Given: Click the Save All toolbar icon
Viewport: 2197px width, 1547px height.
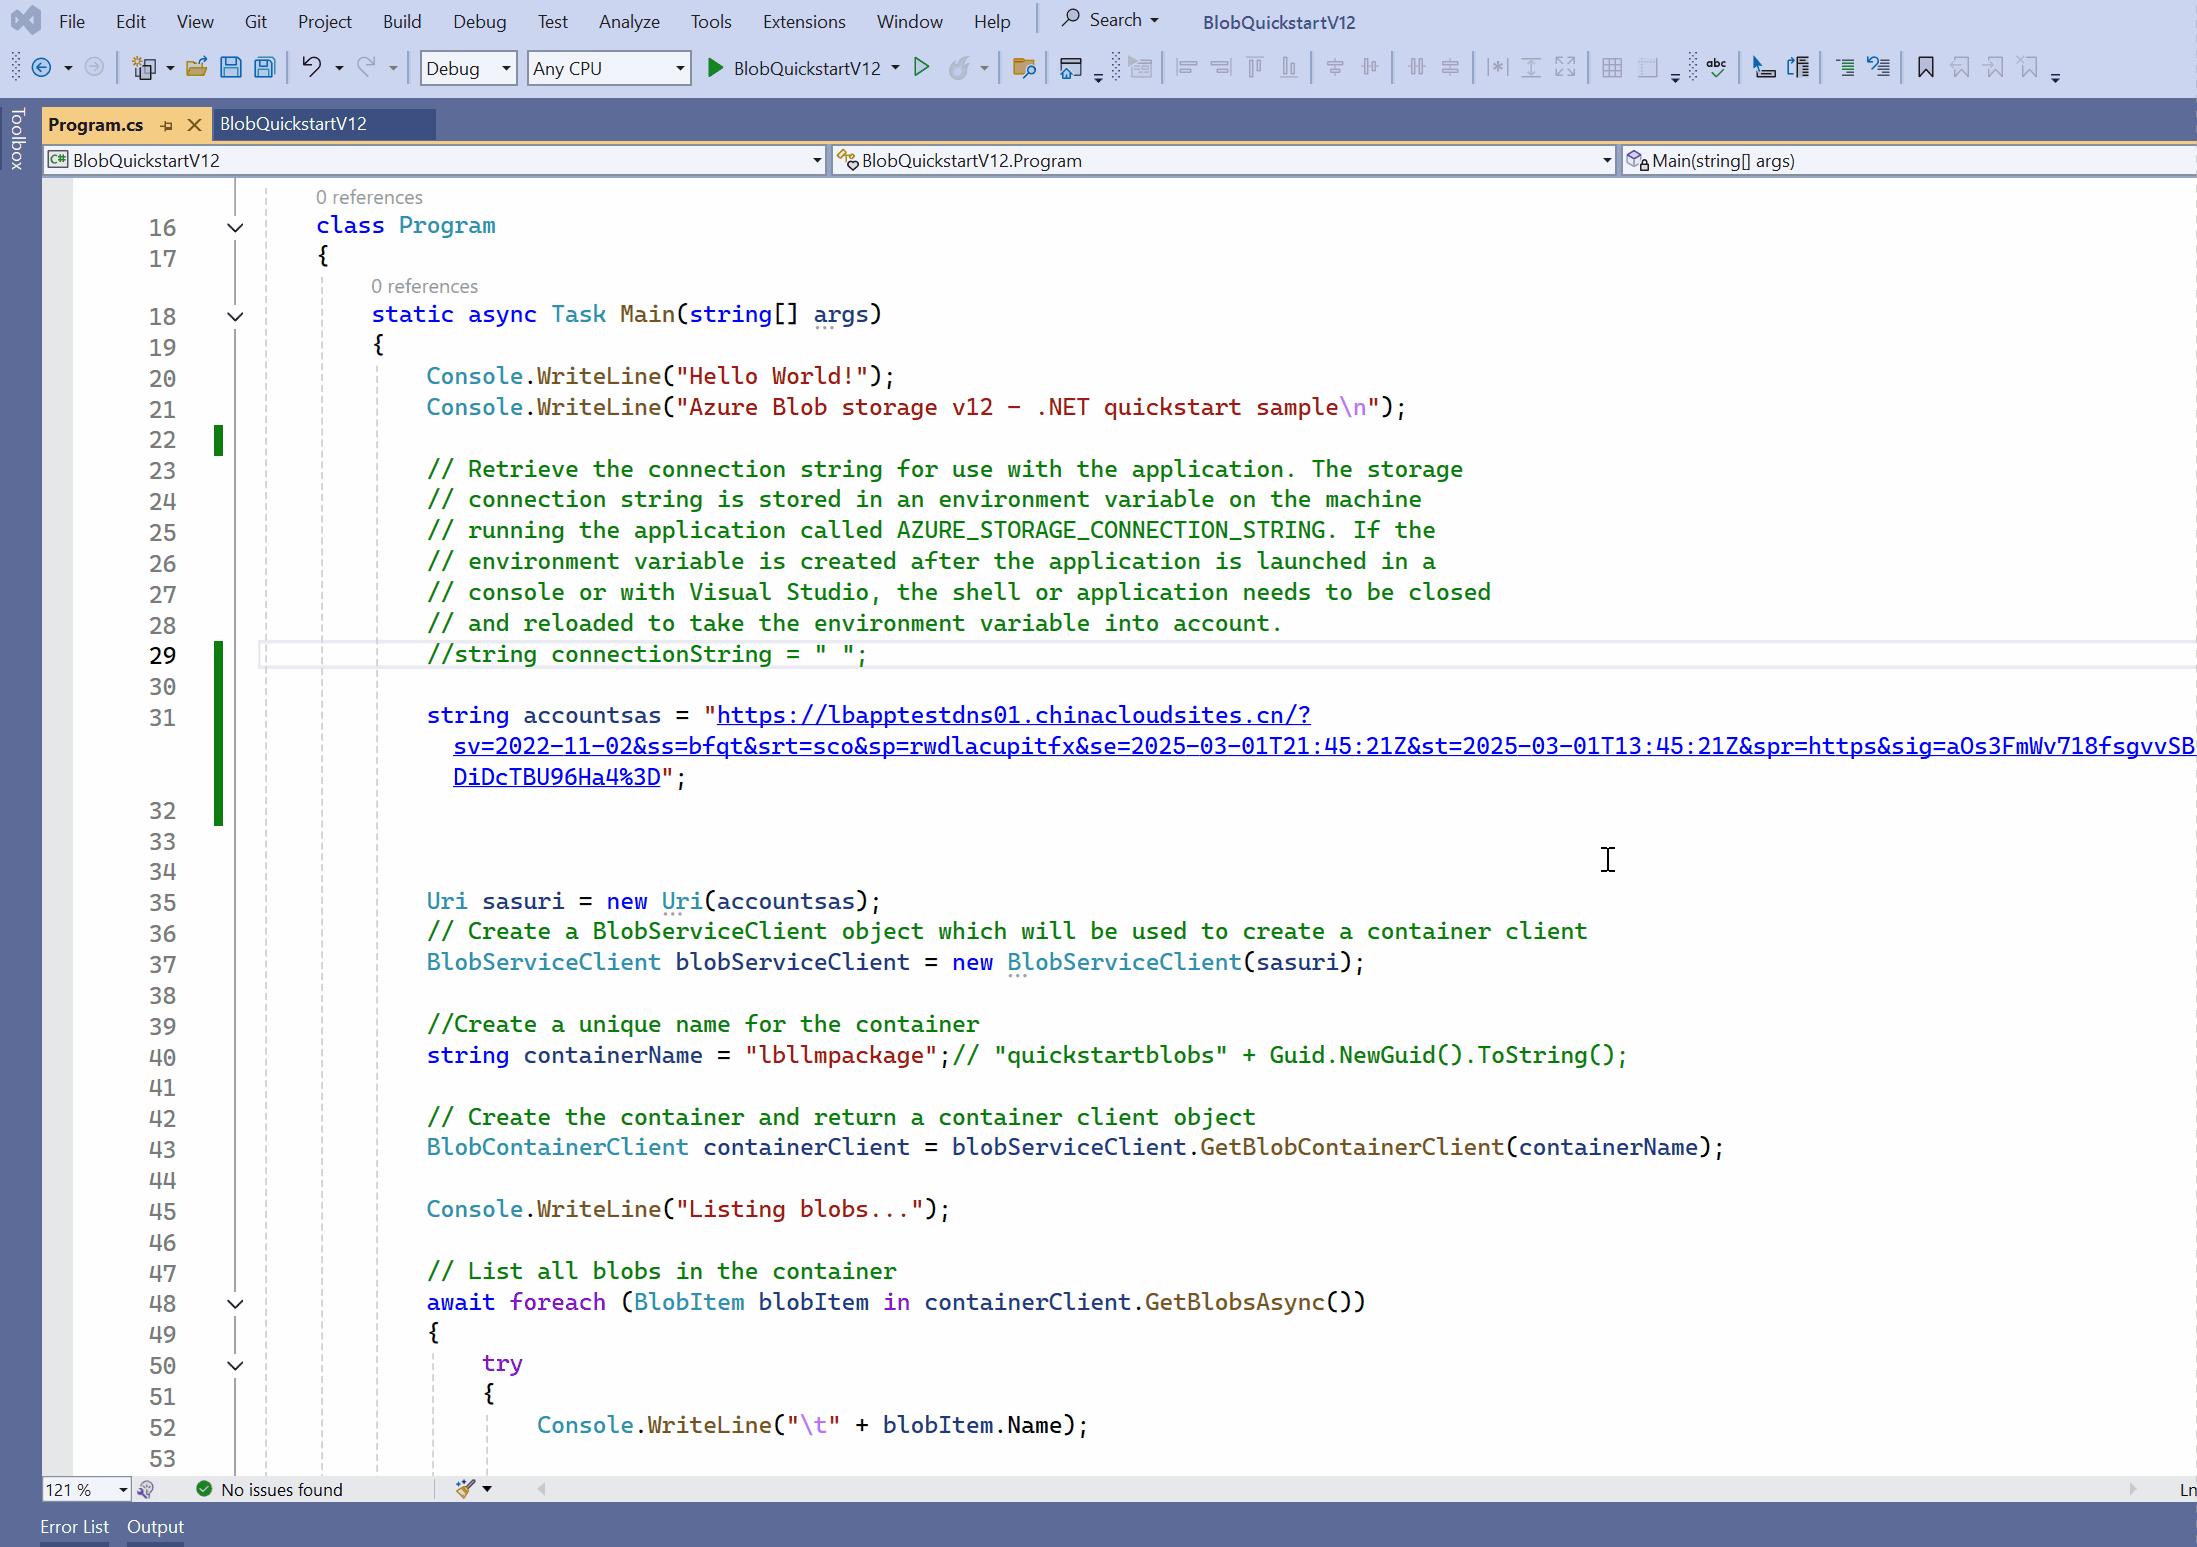Looking at the screenshot, I should coord(264,68).
